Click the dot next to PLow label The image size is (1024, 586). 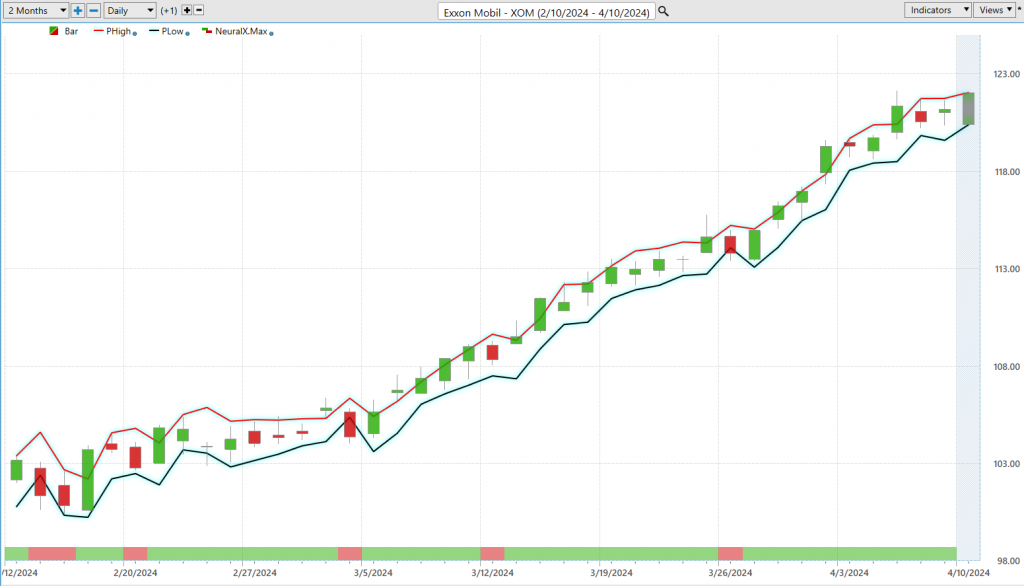(187, 33)
